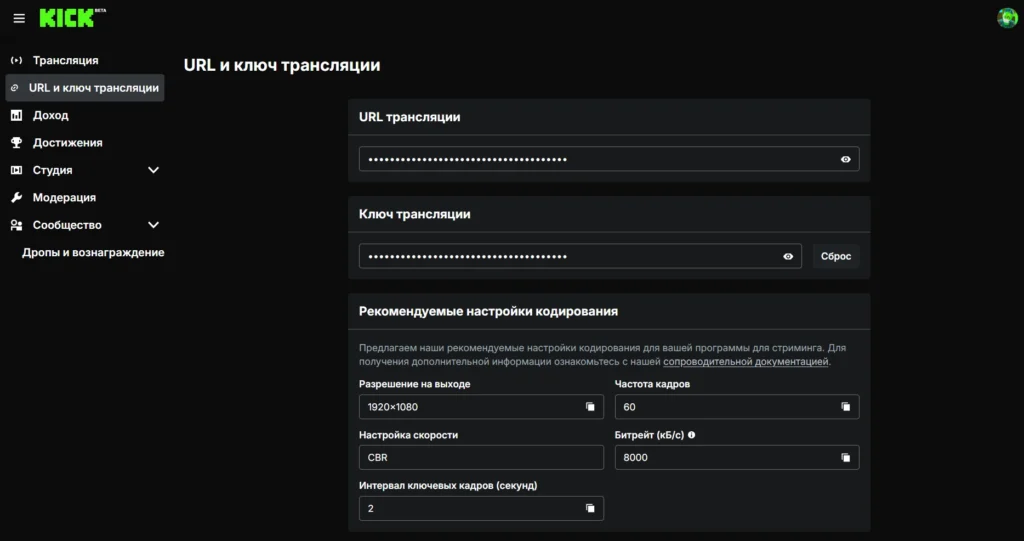Click the Разрешение на выходе label
The height and width of the screenshot is (541, 1024).
415,384
